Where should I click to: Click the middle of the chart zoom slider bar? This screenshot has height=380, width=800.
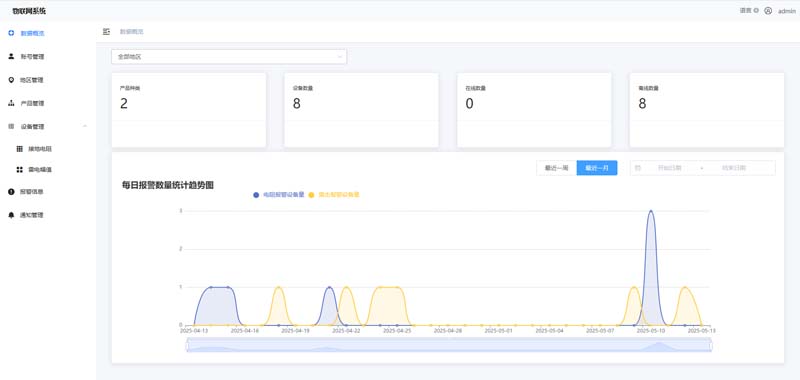(449, 345)
